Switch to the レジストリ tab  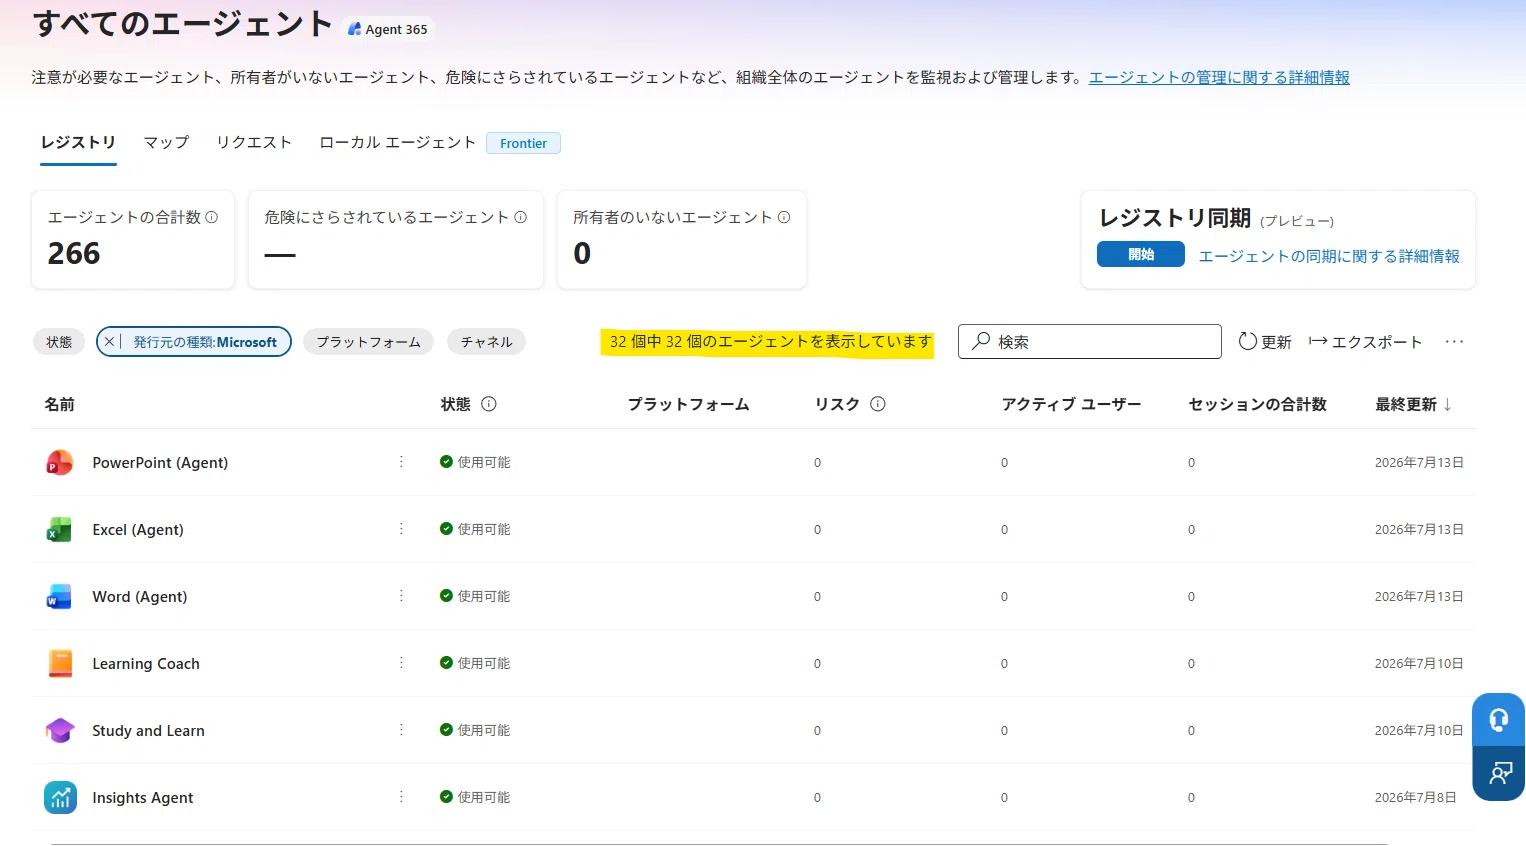[78, 143]
